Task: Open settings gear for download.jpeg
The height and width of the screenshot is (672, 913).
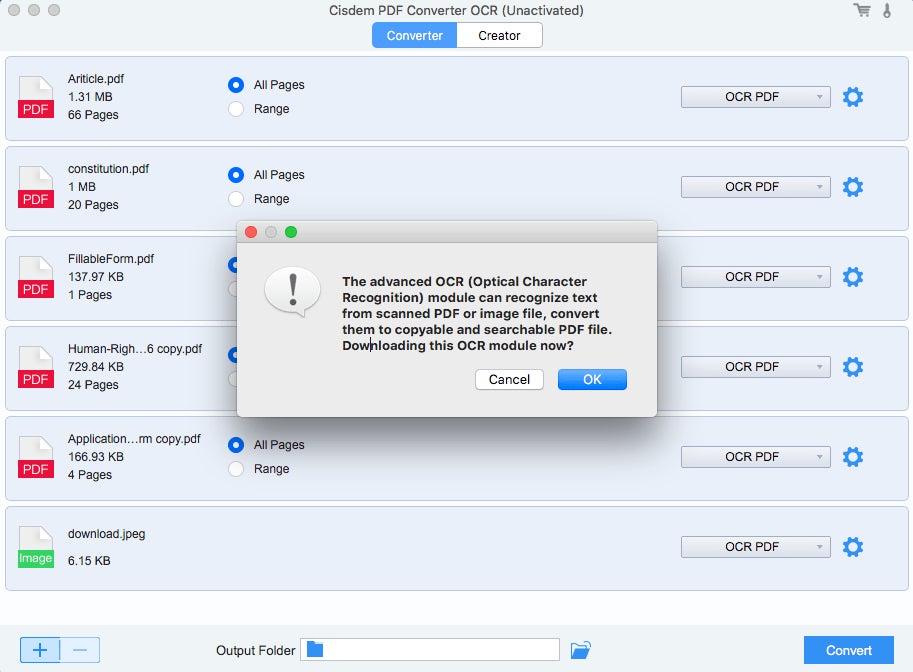Action: point(852,547)
